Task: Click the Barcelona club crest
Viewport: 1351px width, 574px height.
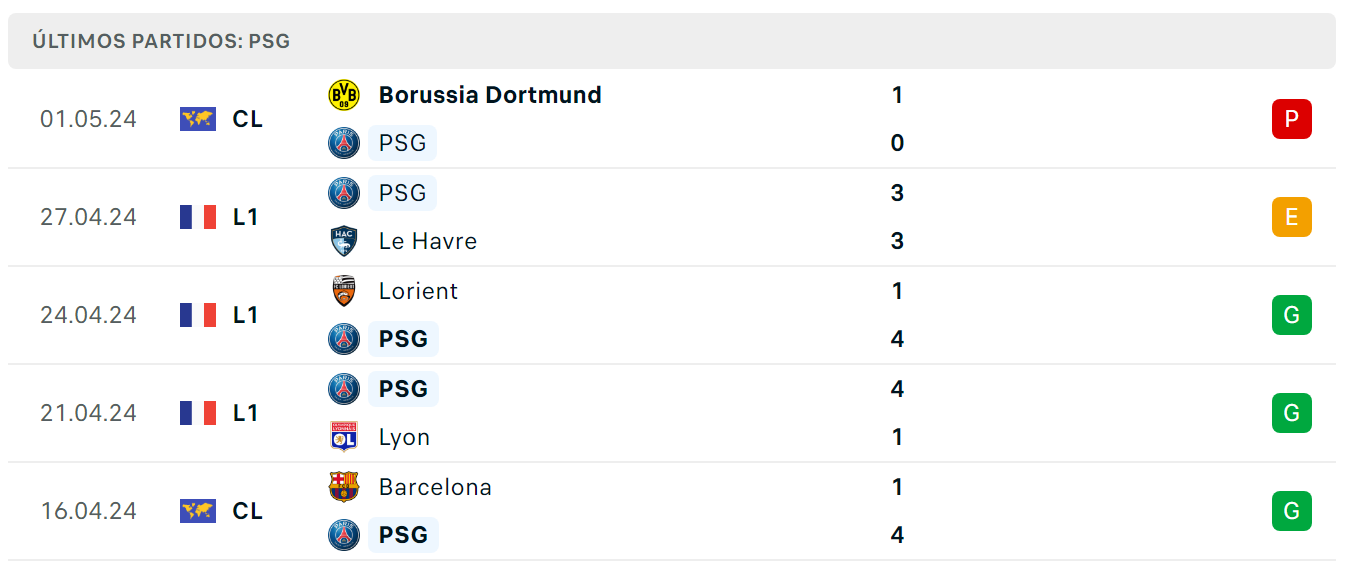Action: 344,487
